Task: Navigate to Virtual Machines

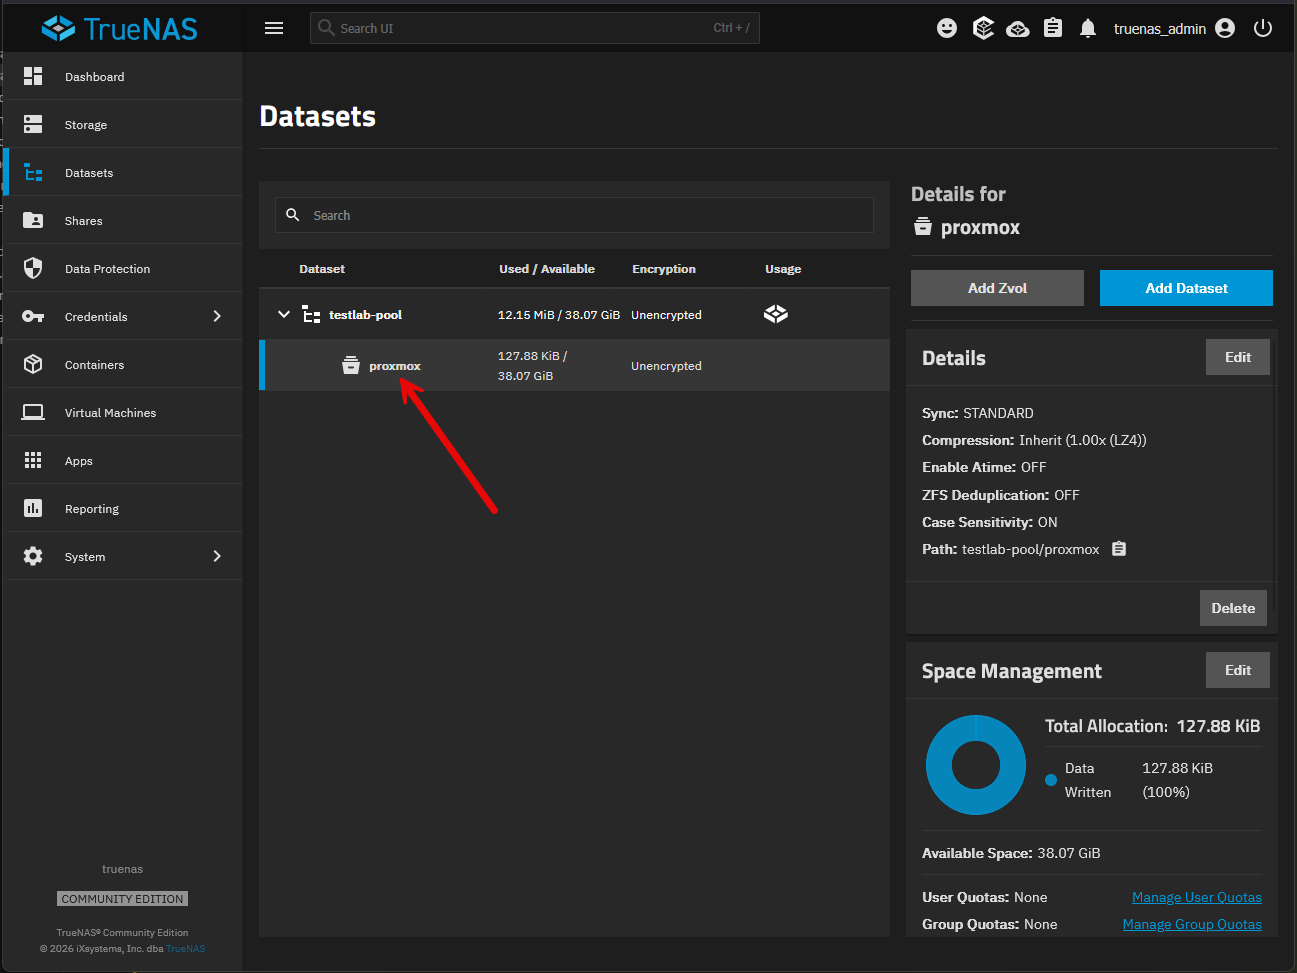Action: (124, 412)
